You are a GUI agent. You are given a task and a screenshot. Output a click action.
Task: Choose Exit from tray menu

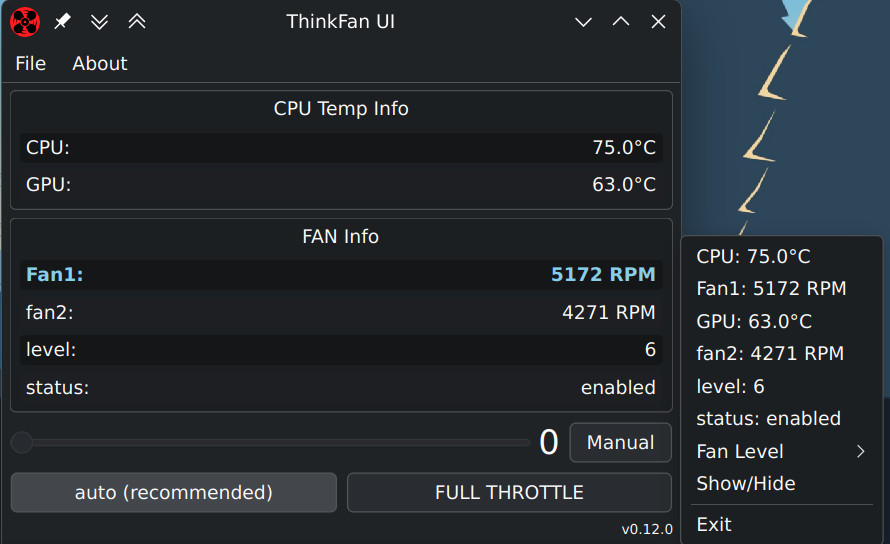[x=714, y=524]
